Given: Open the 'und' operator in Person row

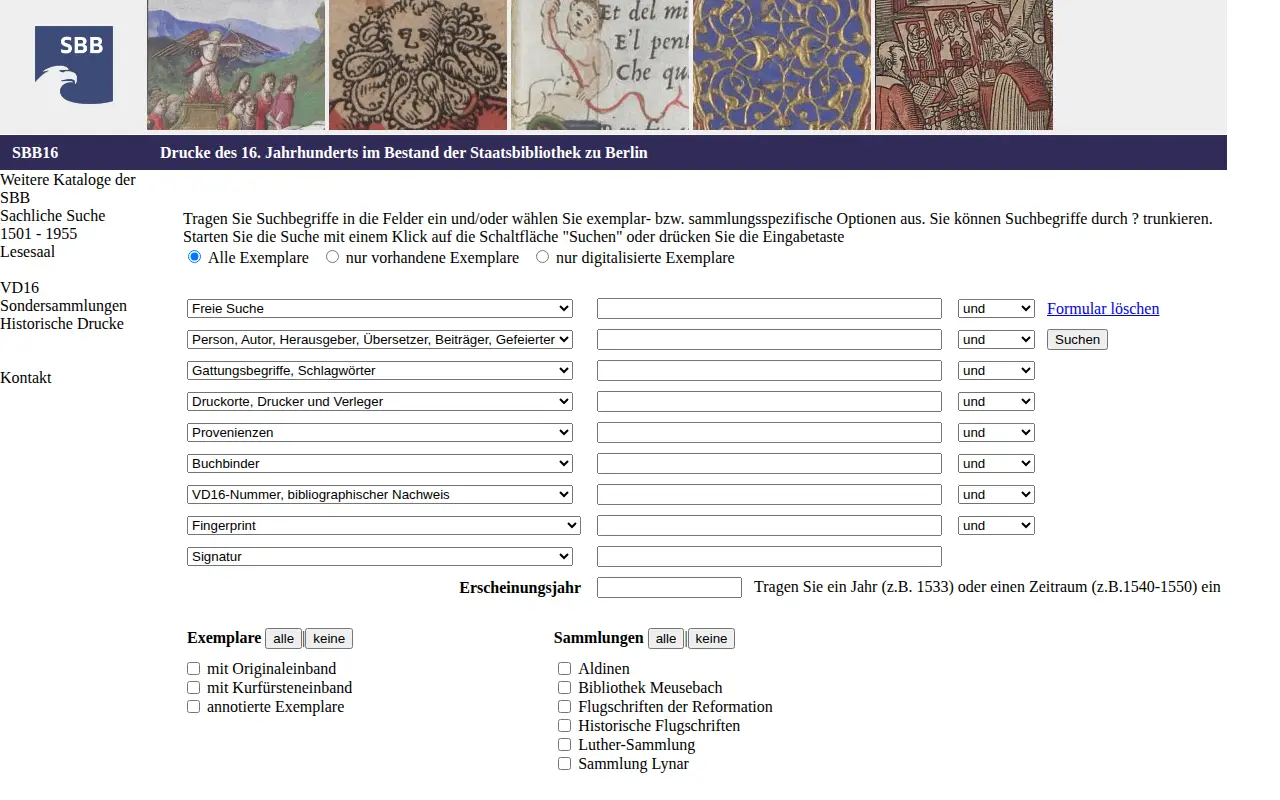Looking at the screenshot, I should coord(996,340).
